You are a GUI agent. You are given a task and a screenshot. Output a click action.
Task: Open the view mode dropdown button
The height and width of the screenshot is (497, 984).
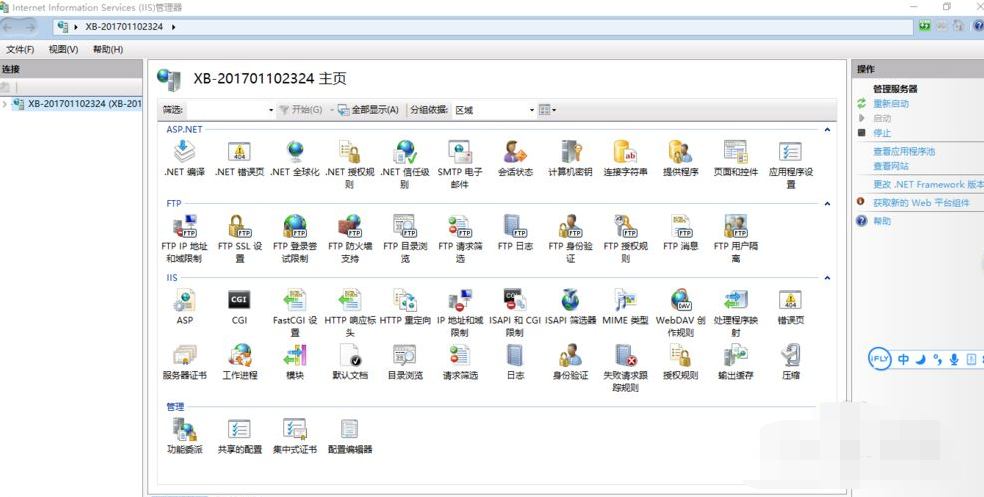point(547,110)
